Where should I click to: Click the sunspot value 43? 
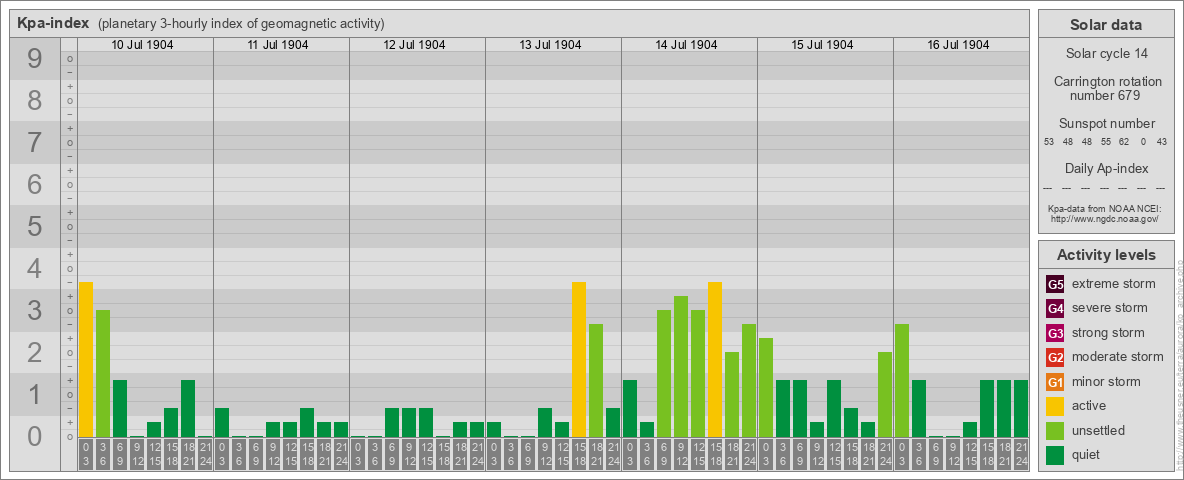tap(1162, 142)
